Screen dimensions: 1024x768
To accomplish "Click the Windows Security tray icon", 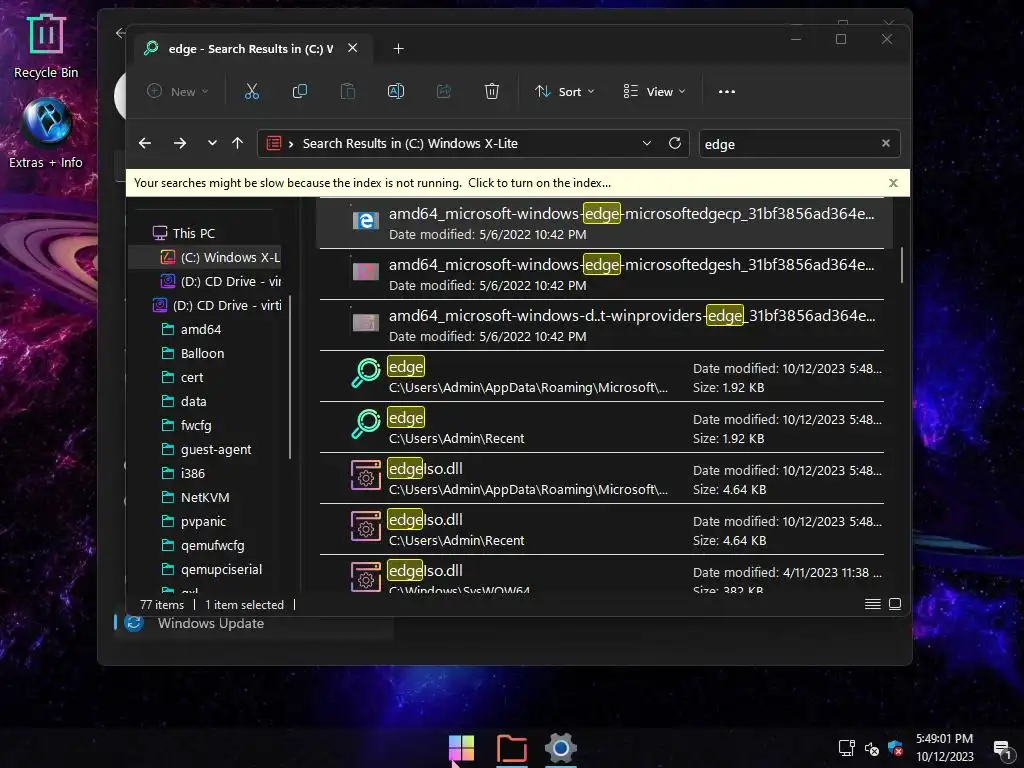I will (x=895, y=748).
